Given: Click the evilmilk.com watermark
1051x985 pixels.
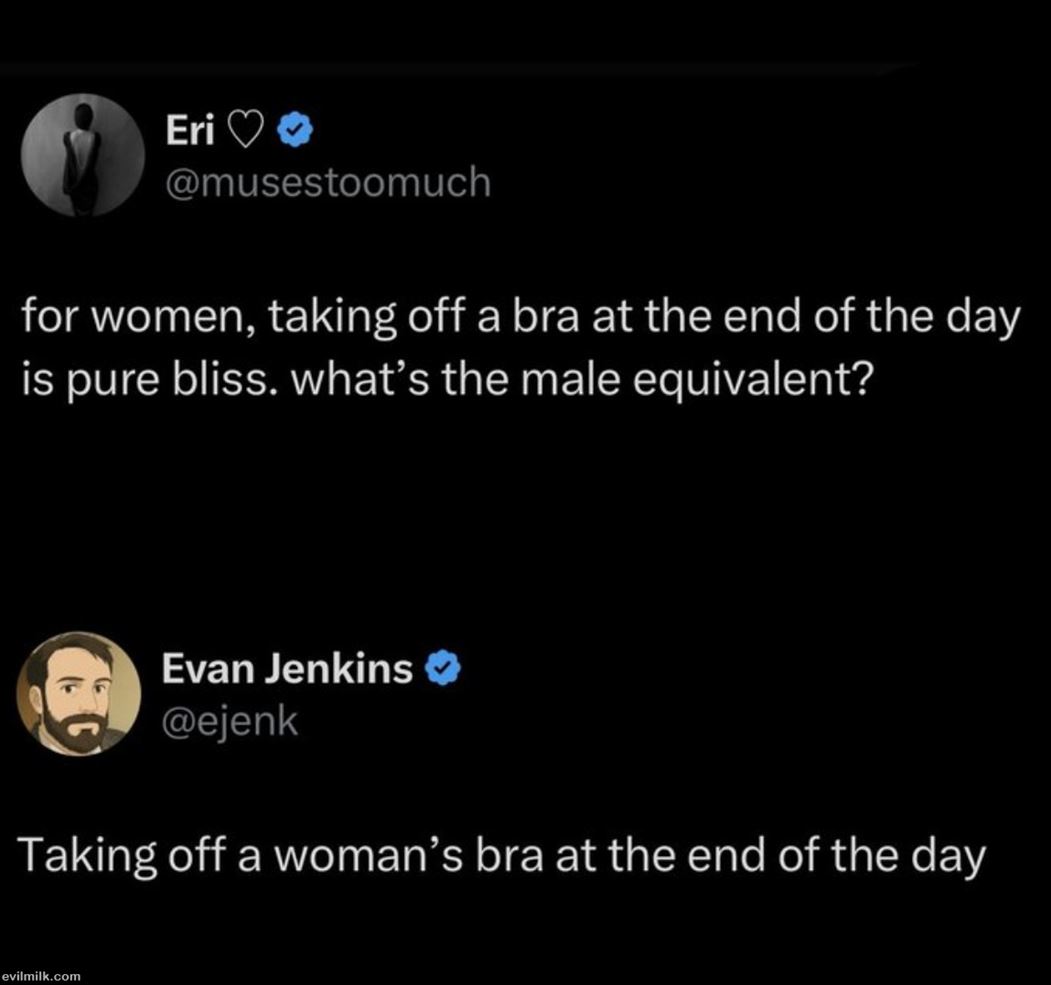Looking at the screenshot, I should 41,975.
